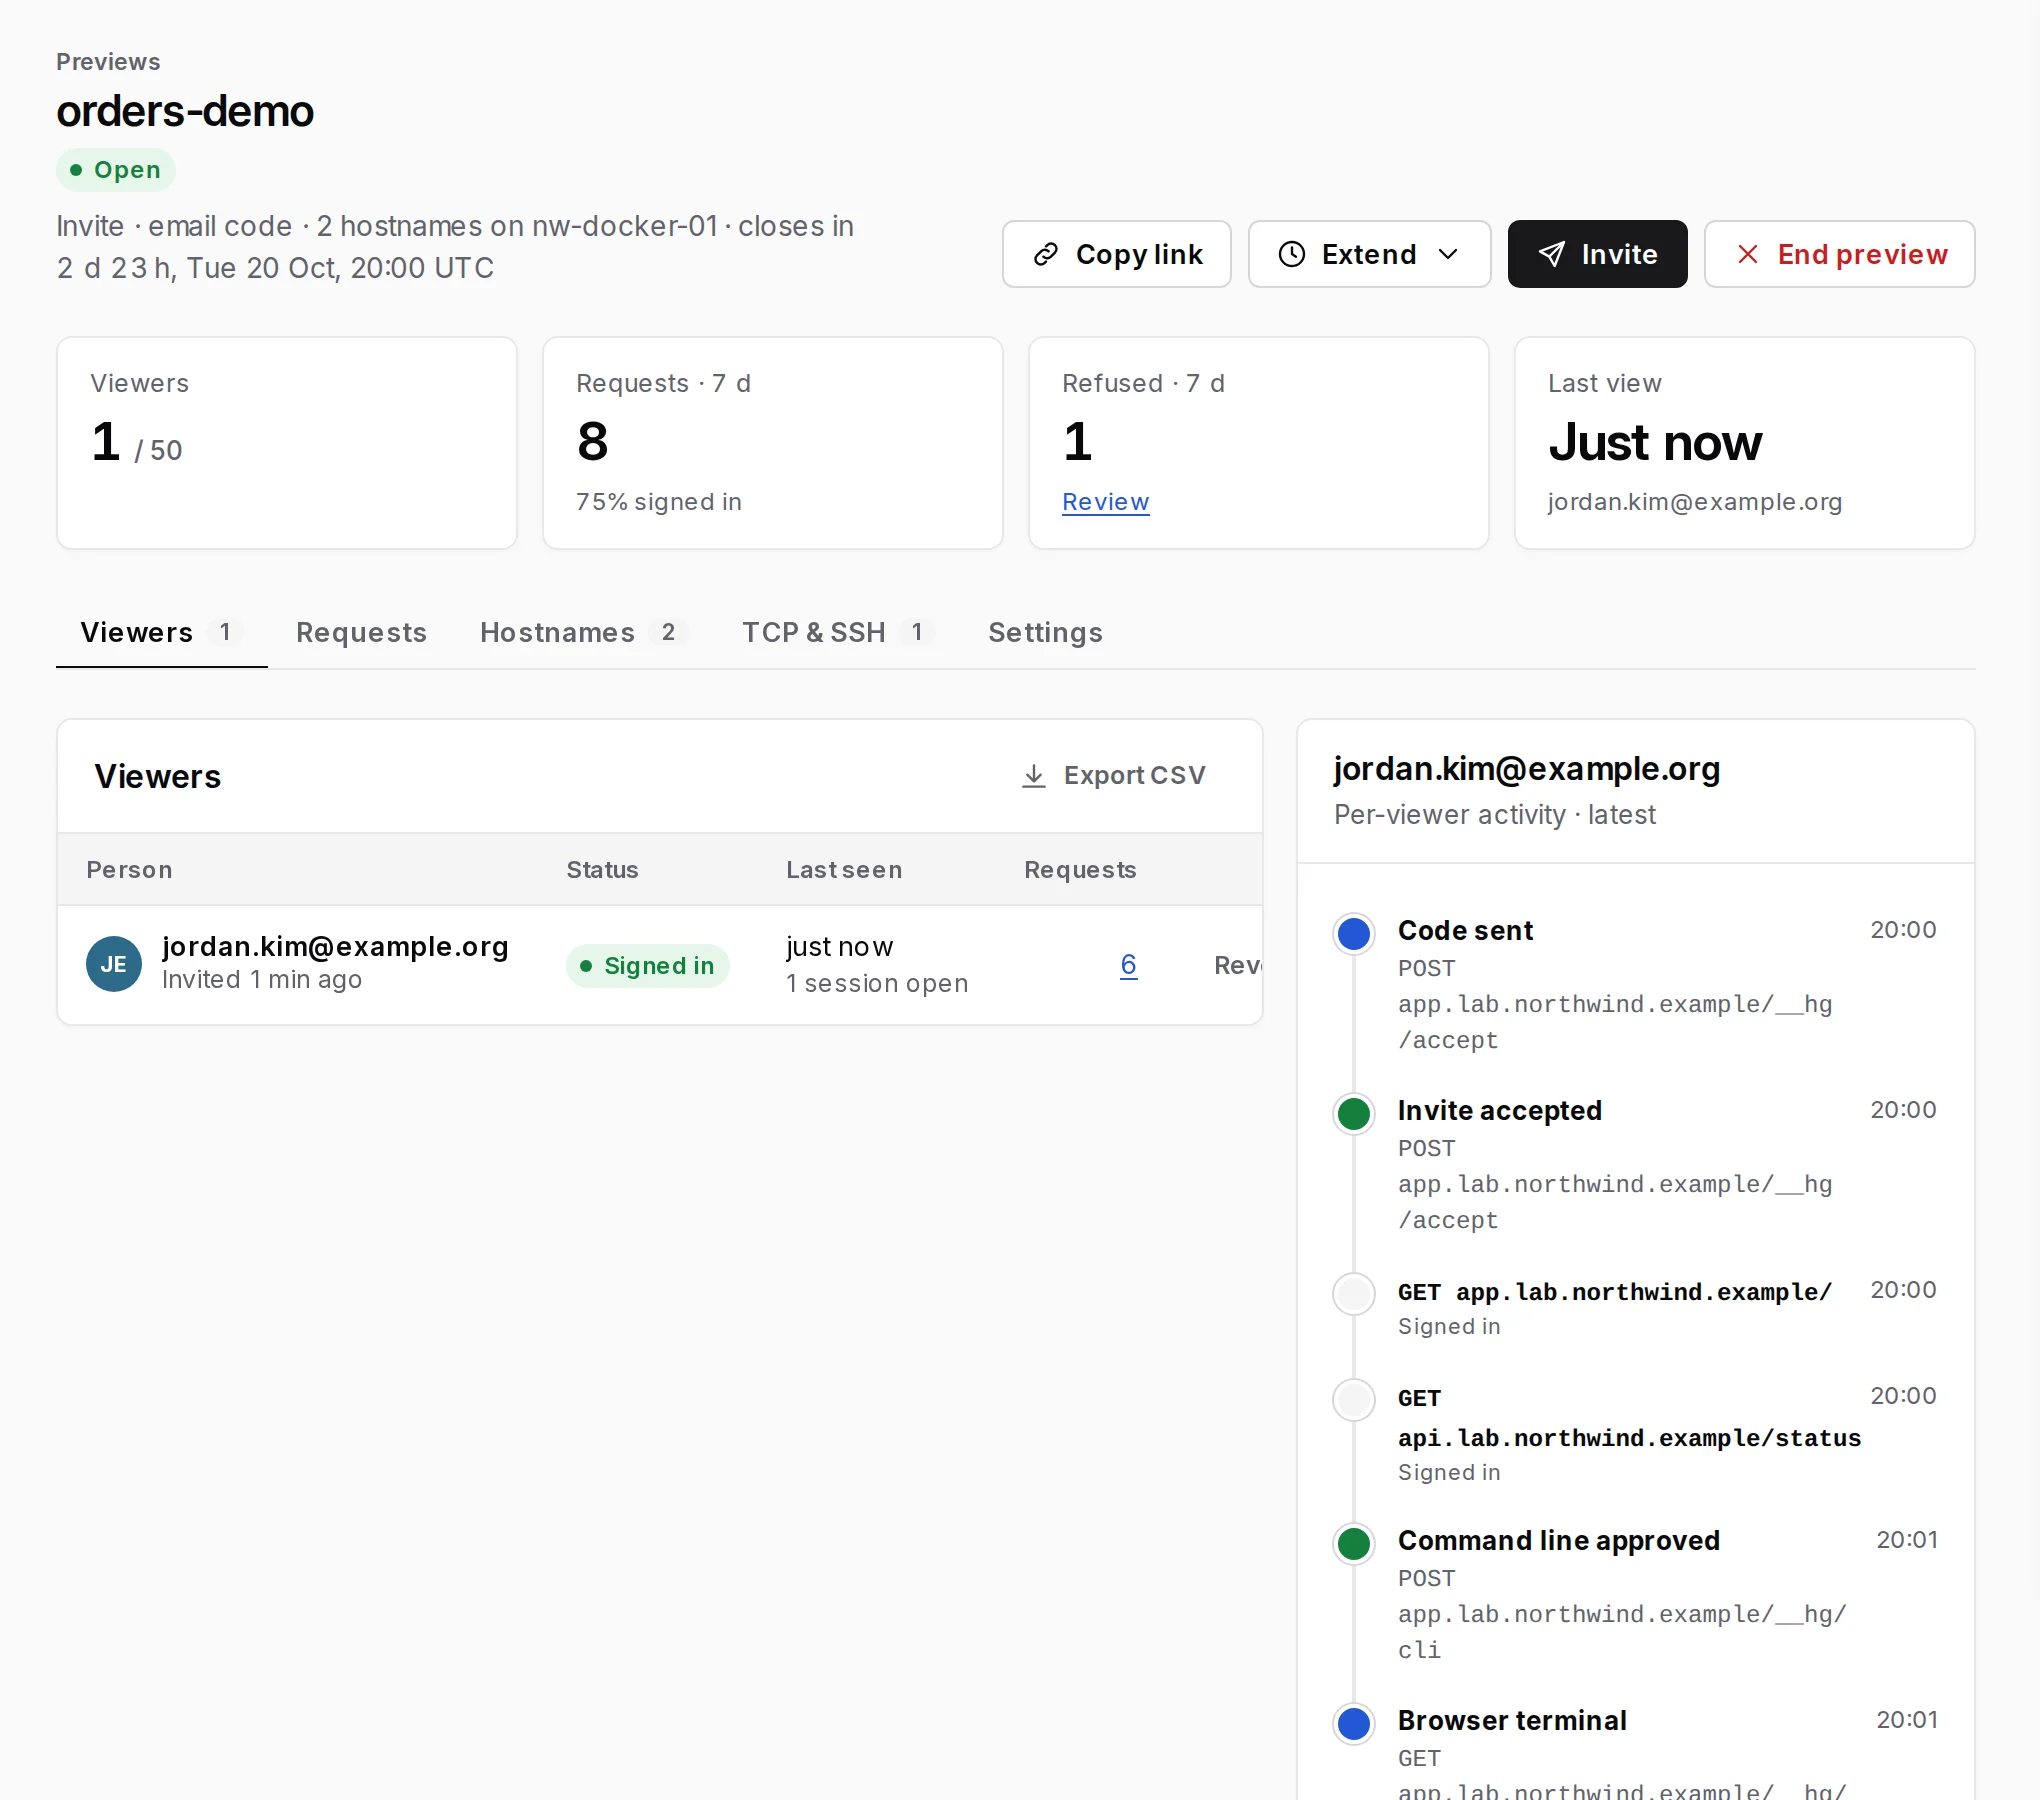Click the JE avatar for jordan.kim
Viewport: 2040px width, 1800px height.
(114, 964)
